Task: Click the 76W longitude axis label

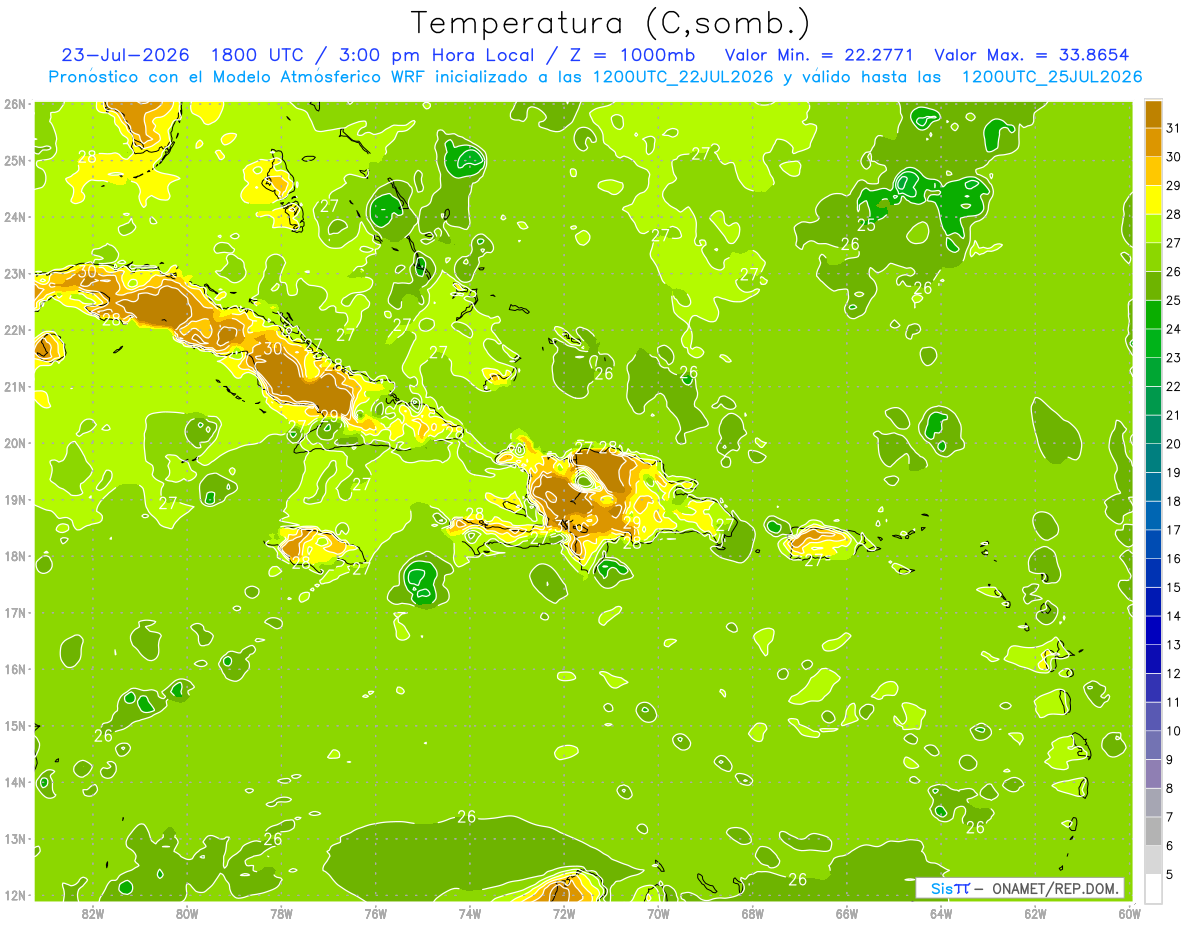Action: coord(375,913)
